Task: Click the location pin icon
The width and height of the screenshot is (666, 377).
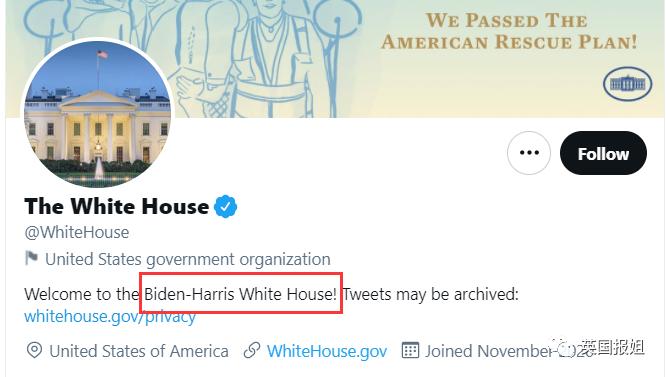Action: [x=34, y=351]
